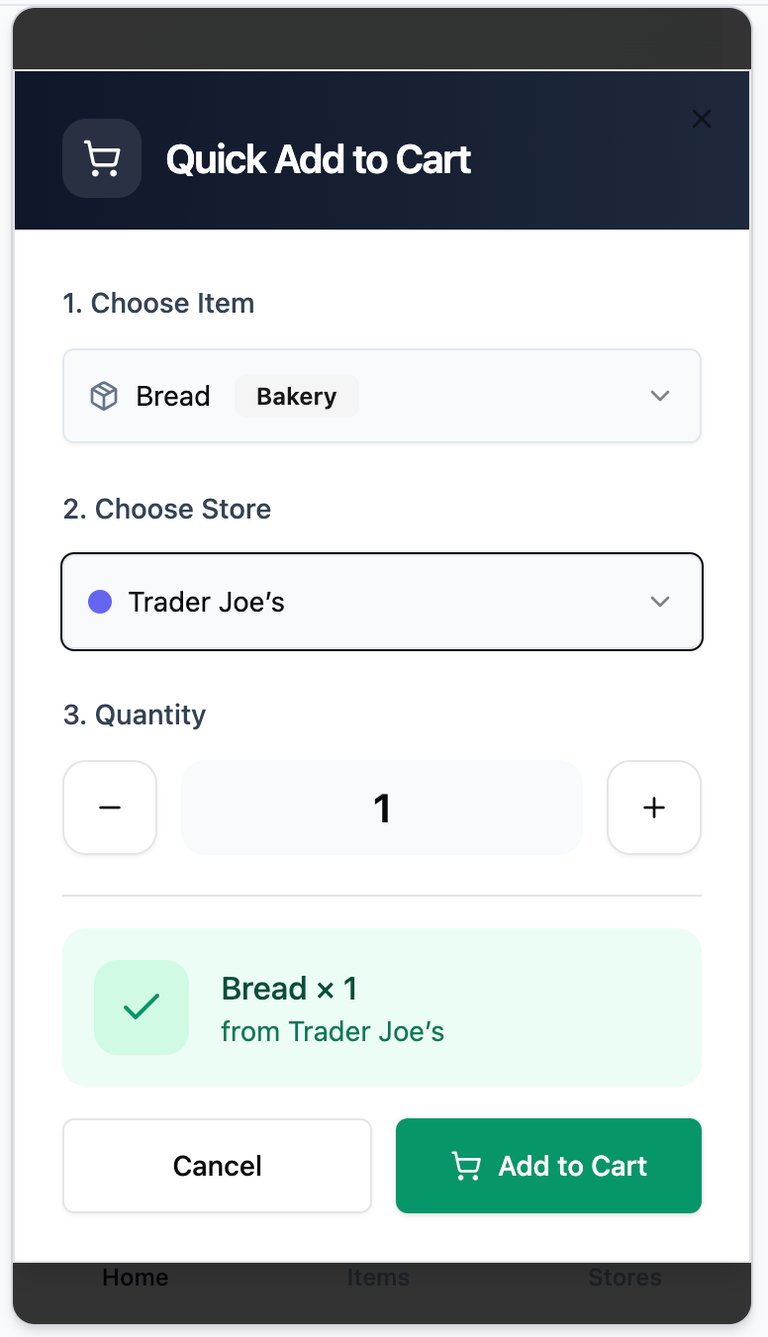The height and width of the screenshot is (1337, 768).
Task: Click the cart icon in dialog header
Action: tap(102, 159)
